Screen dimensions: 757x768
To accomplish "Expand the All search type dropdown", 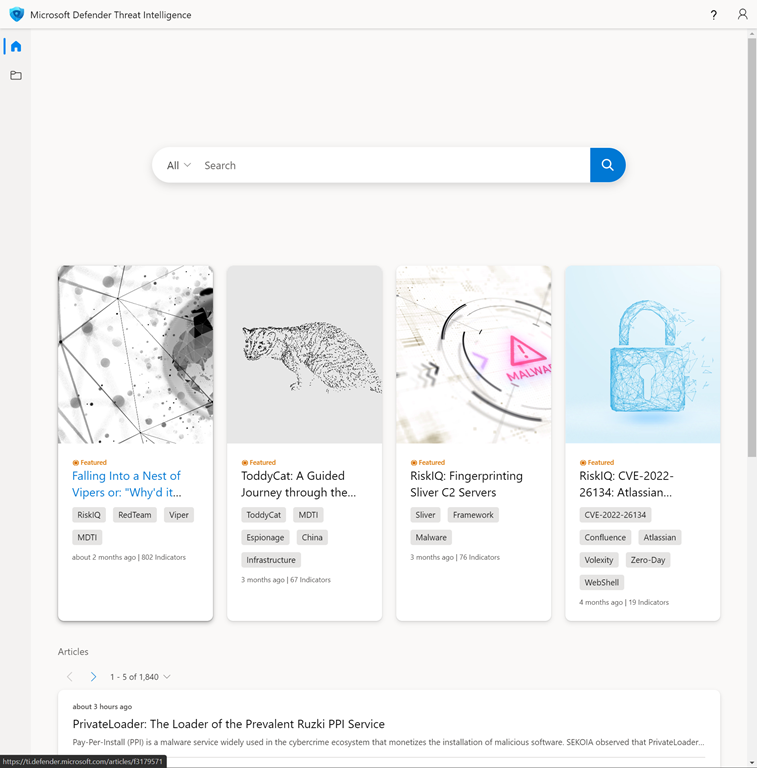I will point(178,165).
